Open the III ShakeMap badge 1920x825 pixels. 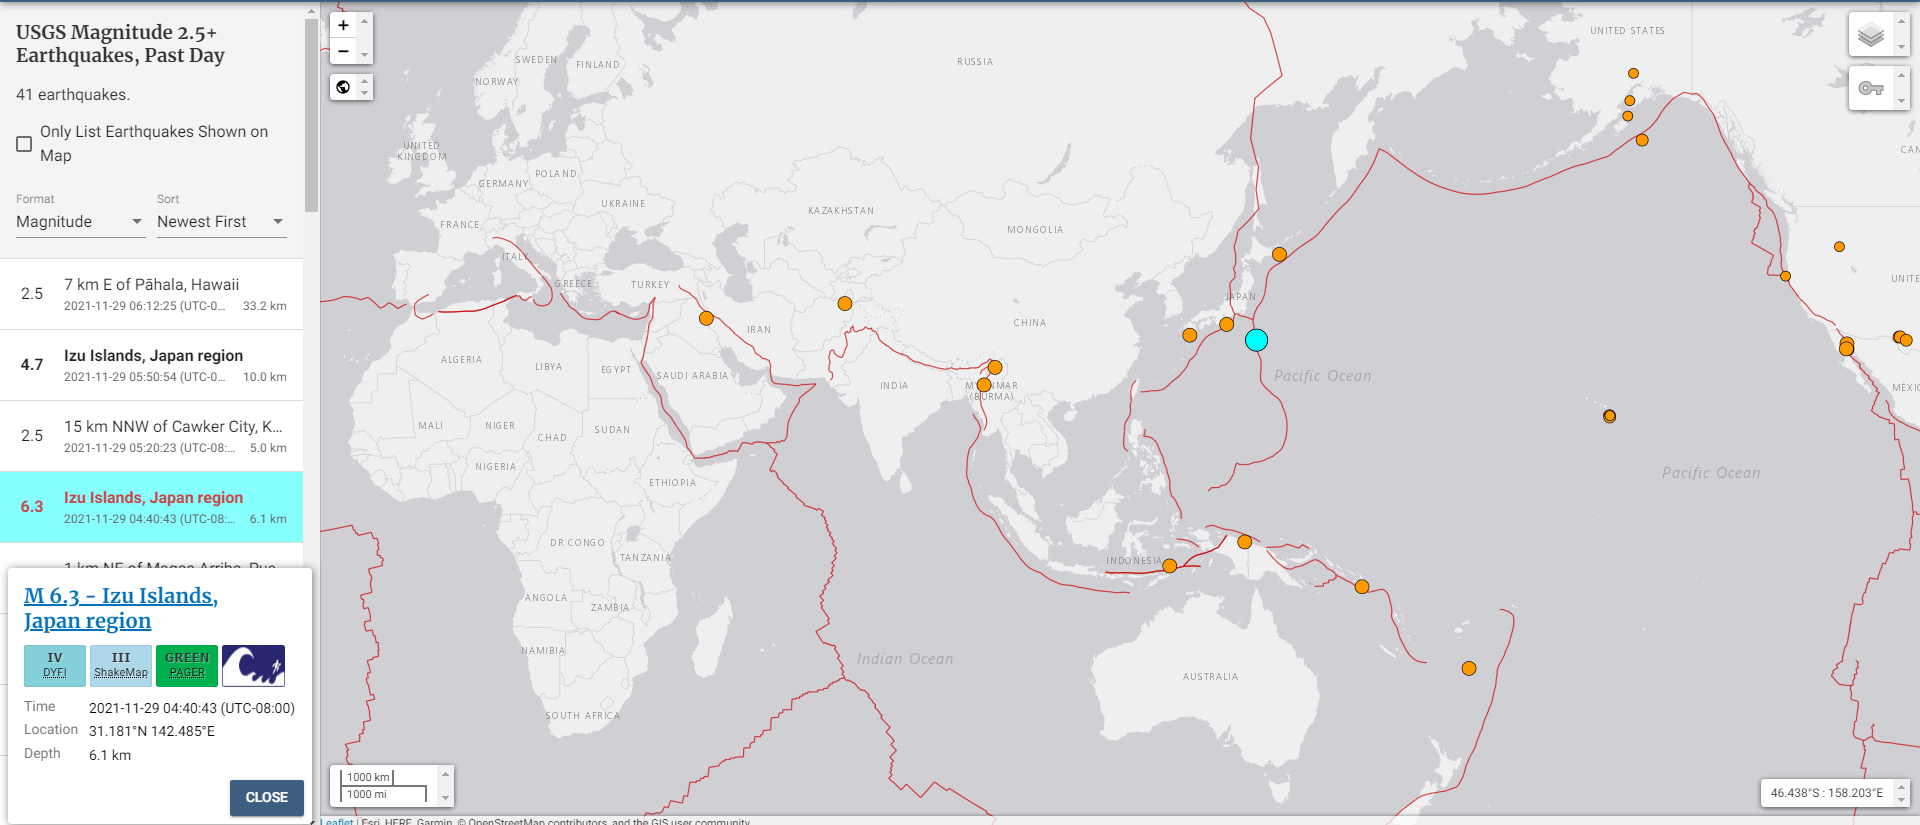(x=121, y=666)
